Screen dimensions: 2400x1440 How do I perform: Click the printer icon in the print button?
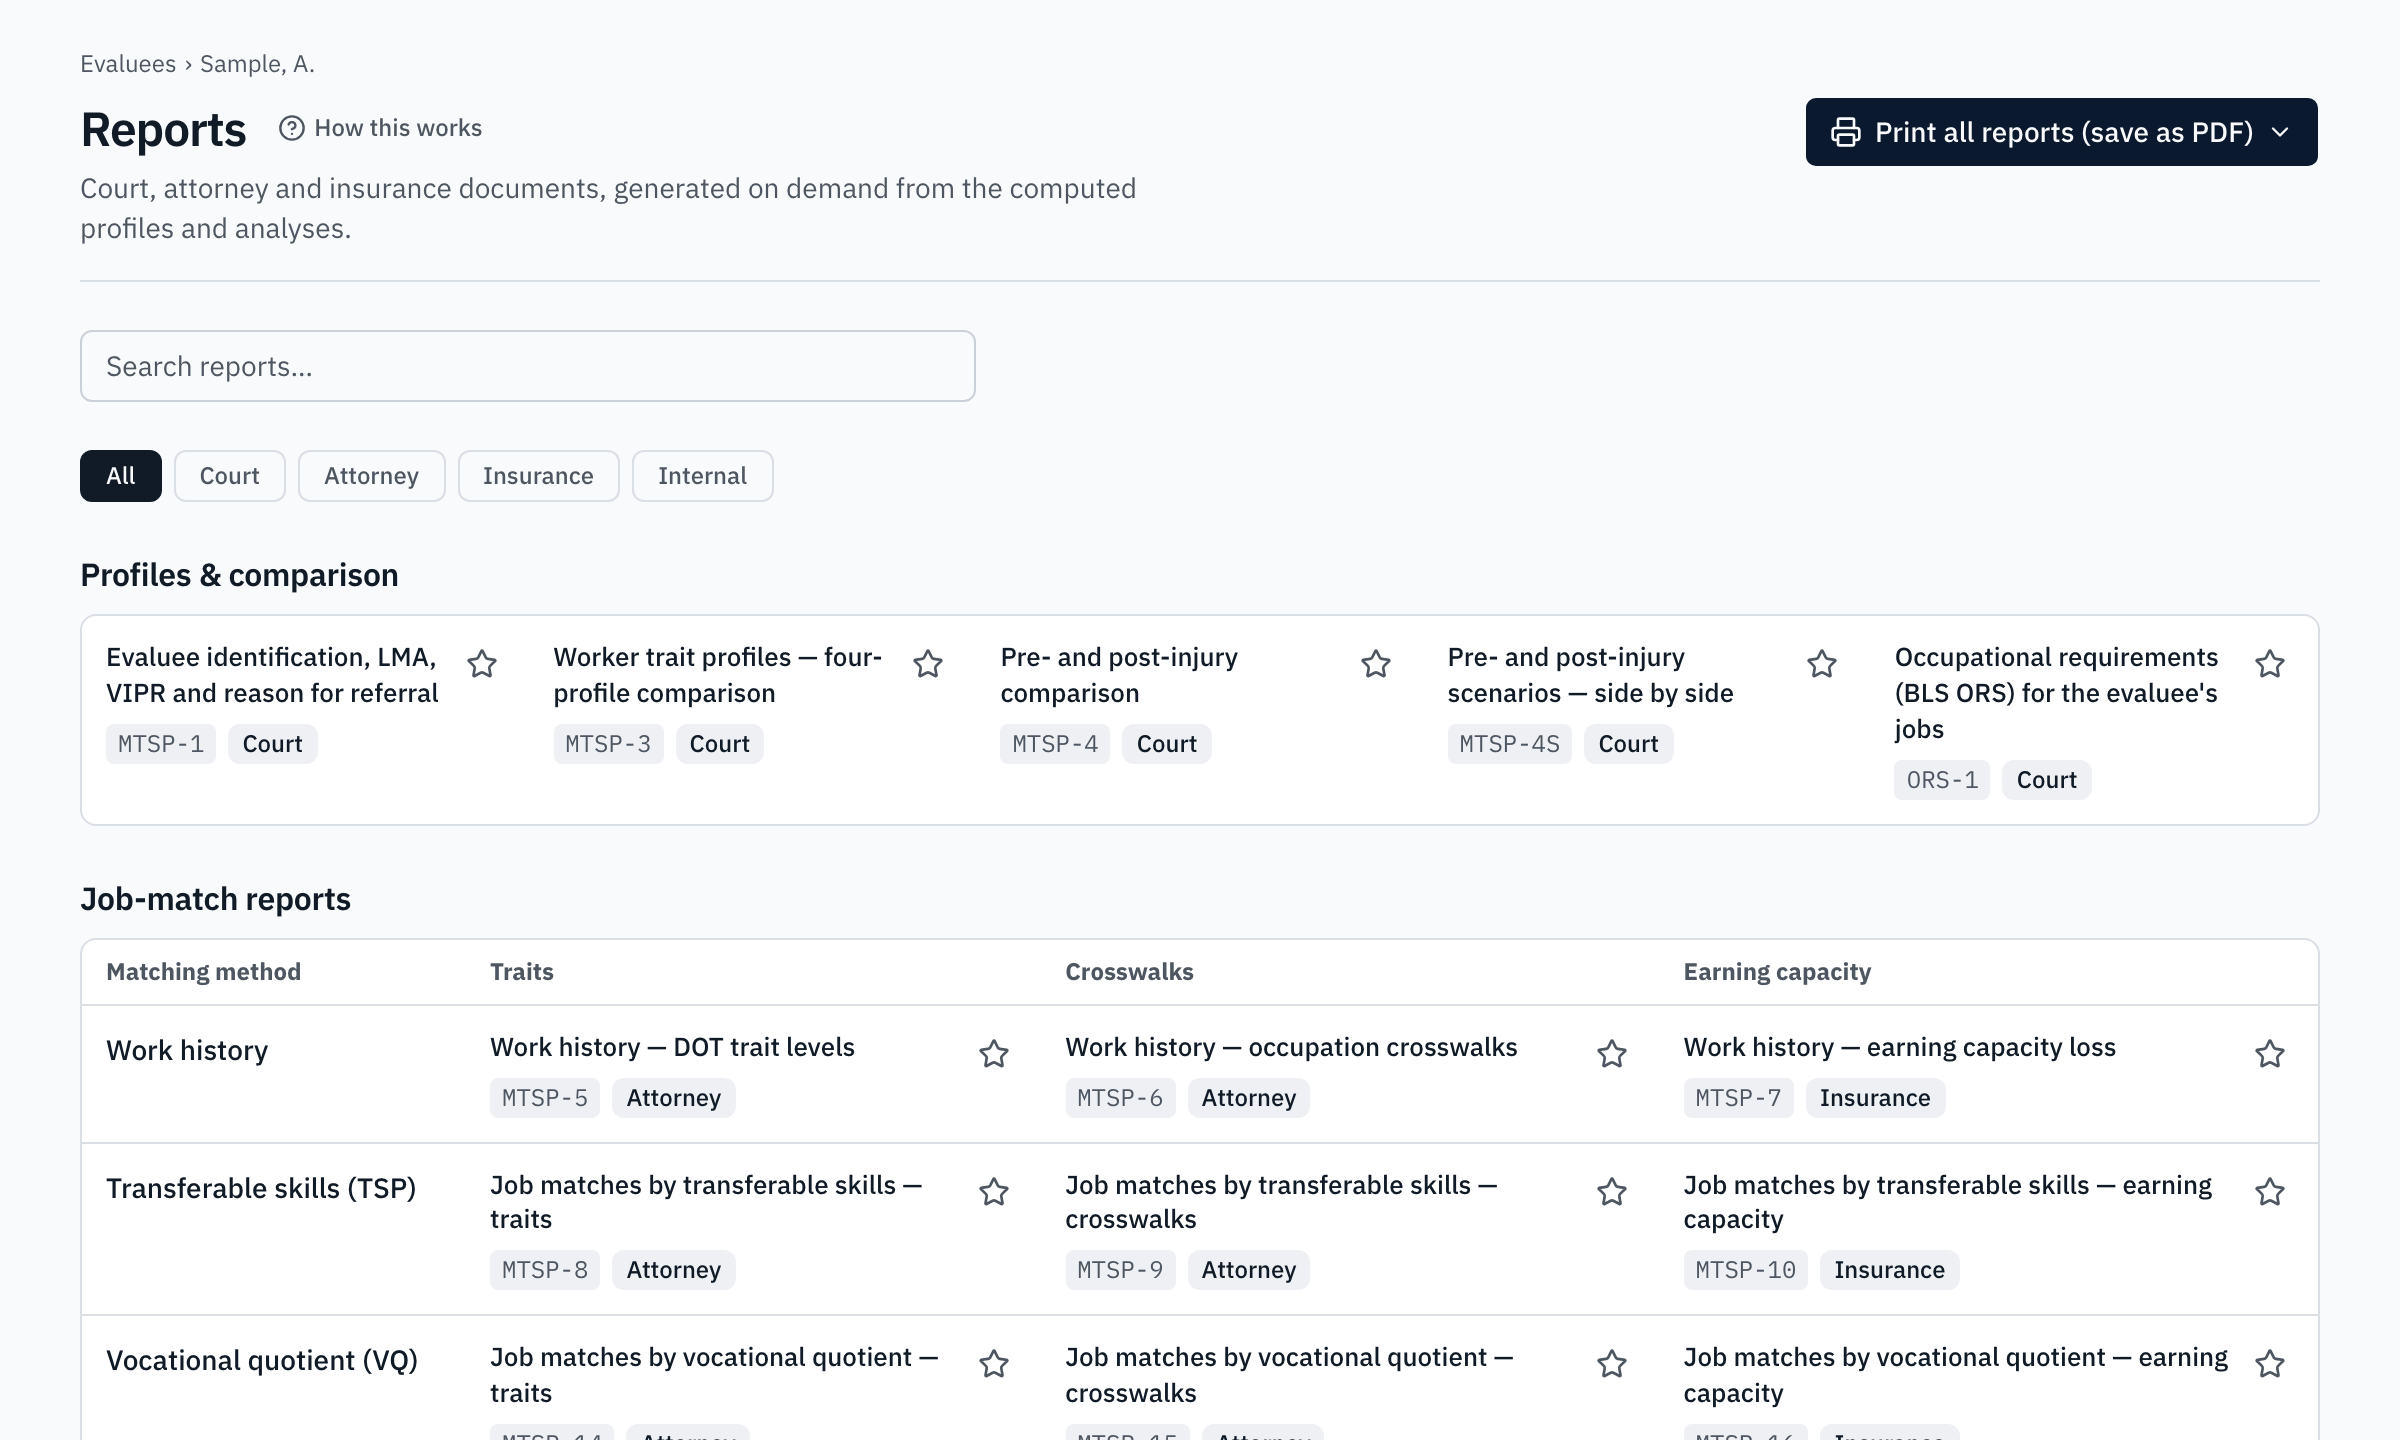pyautogui.click(x=1846, y=132)
